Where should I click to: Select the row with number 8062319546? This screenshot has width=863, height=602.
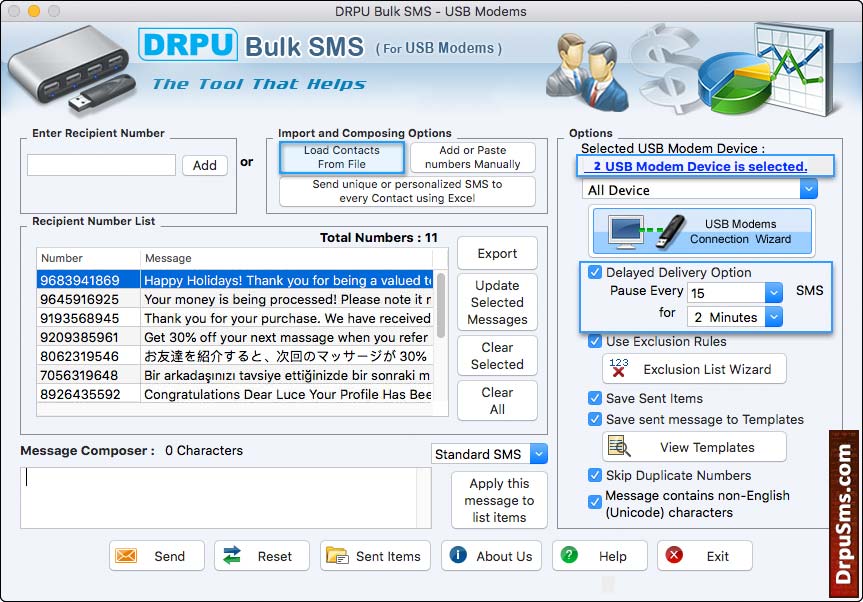pos(235,356)
